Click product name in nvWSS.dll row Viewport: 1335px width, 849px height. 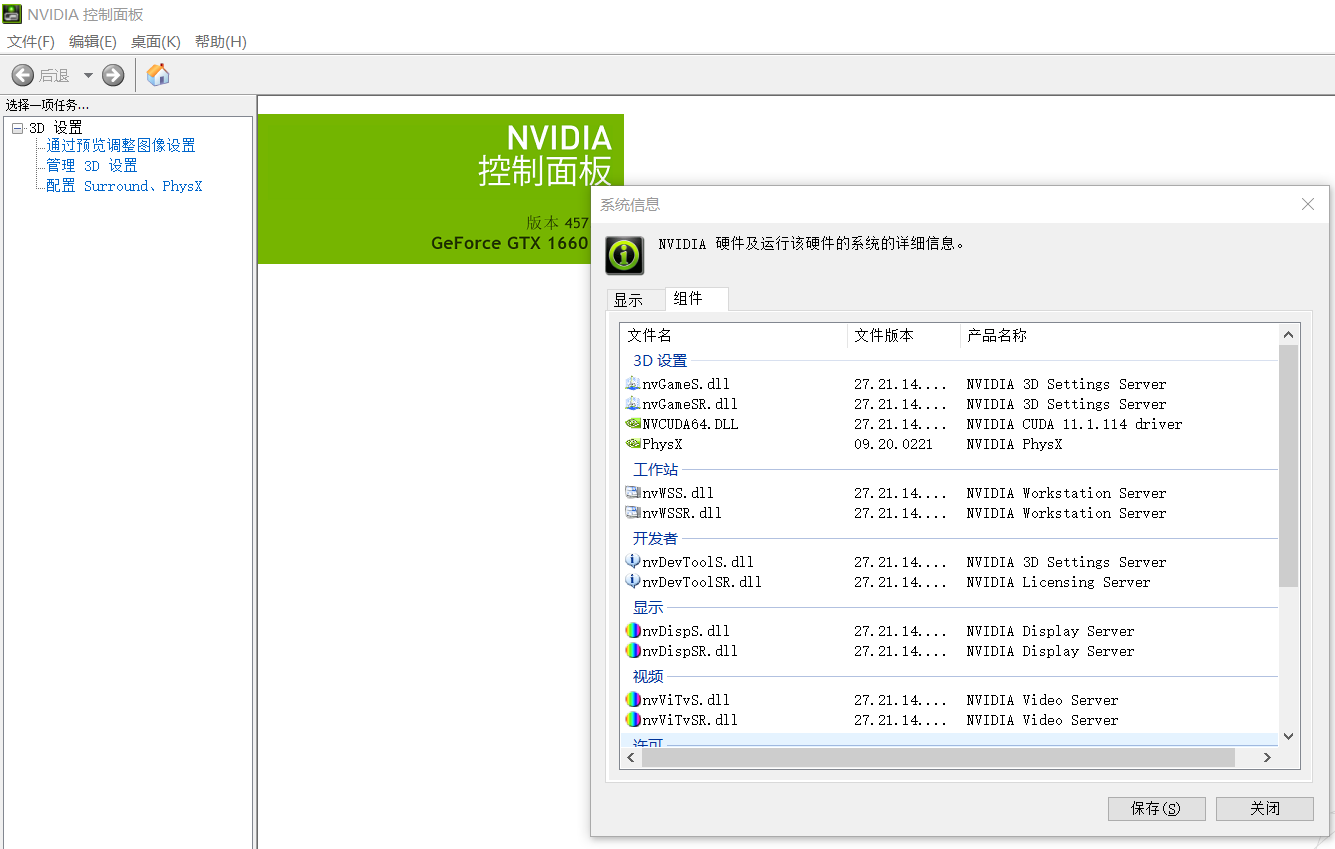[x=1066, y=493]
